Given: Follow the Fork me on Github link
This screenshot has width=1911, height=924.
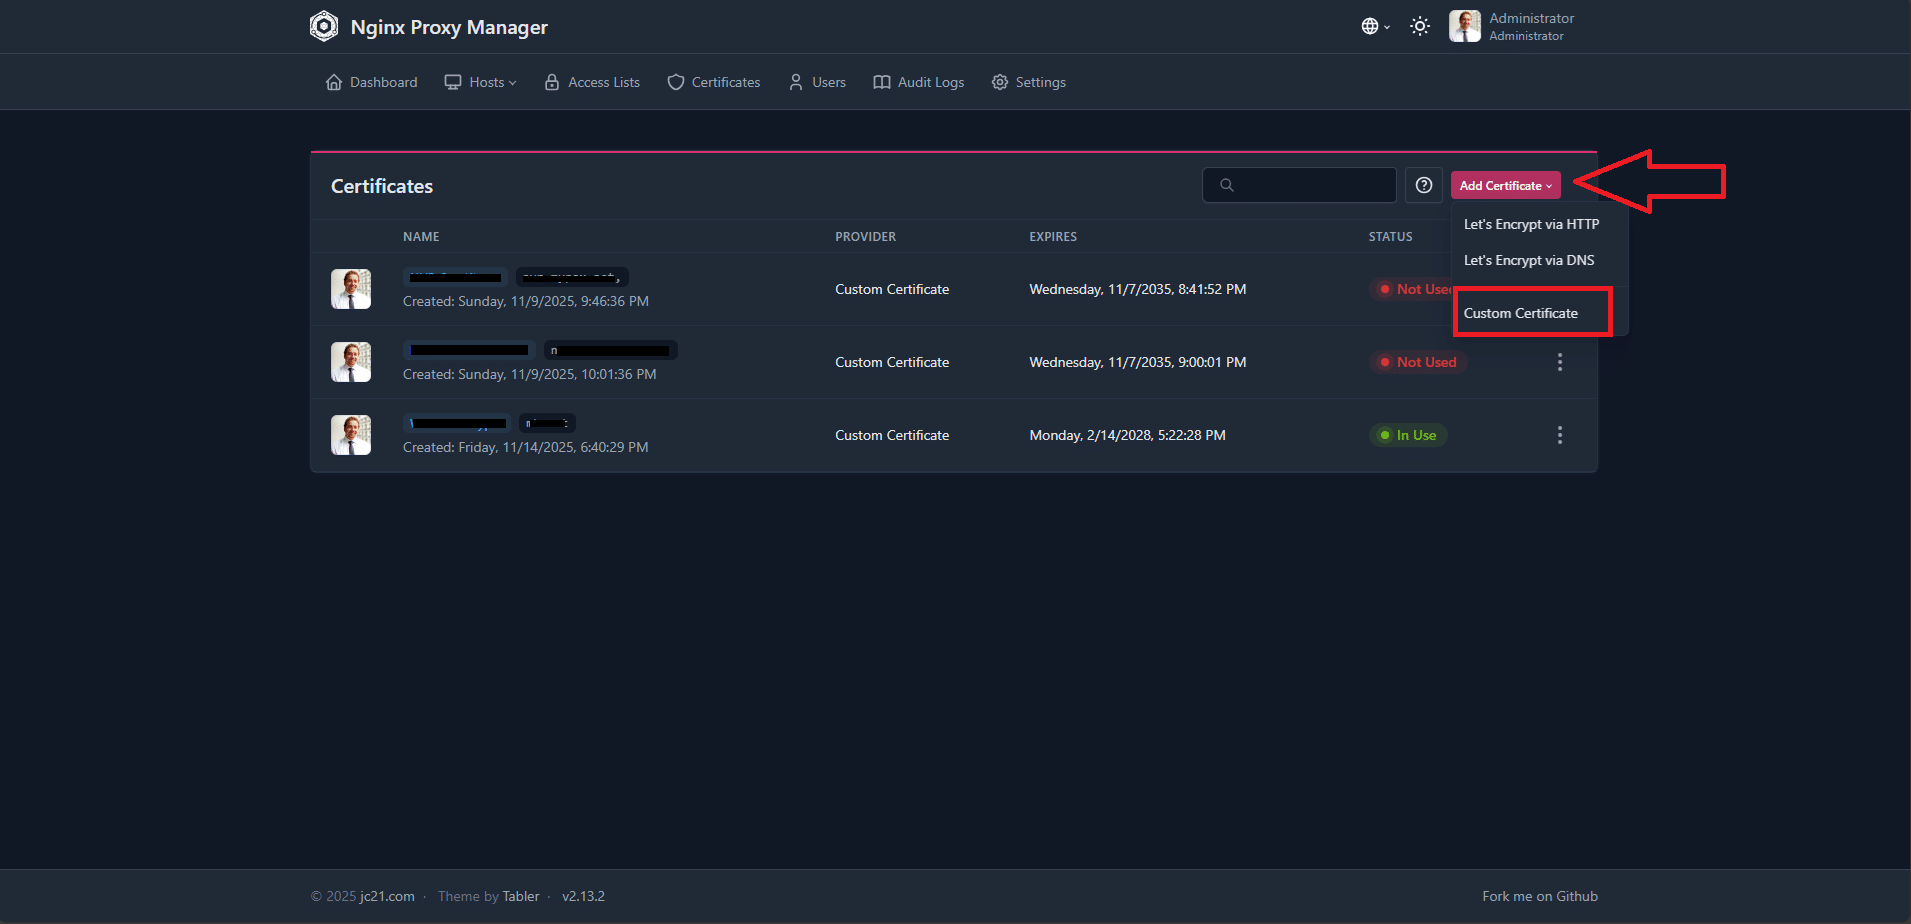Looking at the screenshot, I should [x=1539, y=896].
